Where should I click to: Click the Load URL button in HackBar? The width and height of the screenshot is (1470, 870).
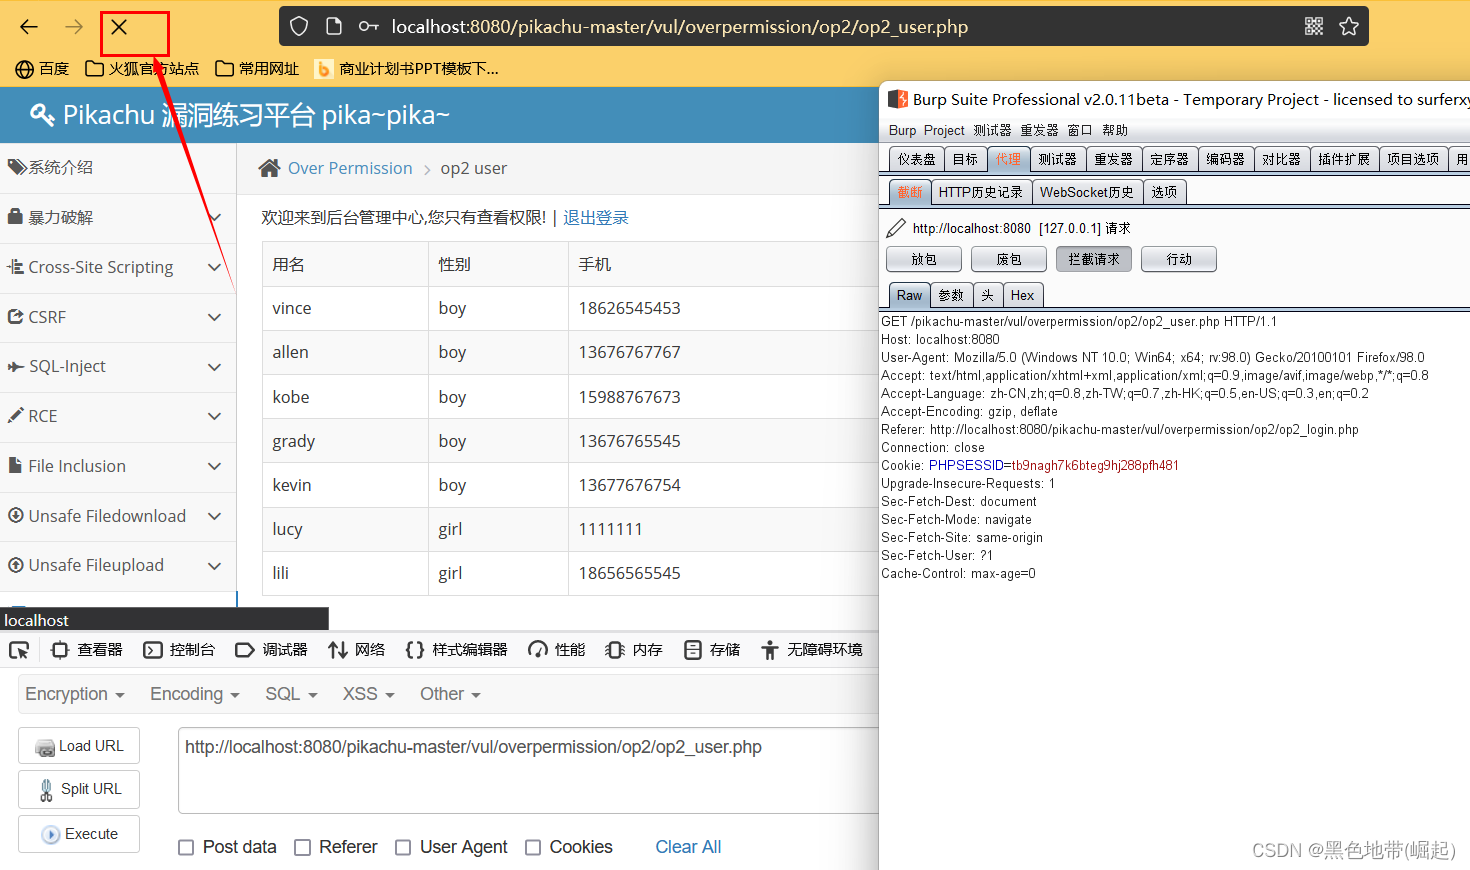click(79, 746)
